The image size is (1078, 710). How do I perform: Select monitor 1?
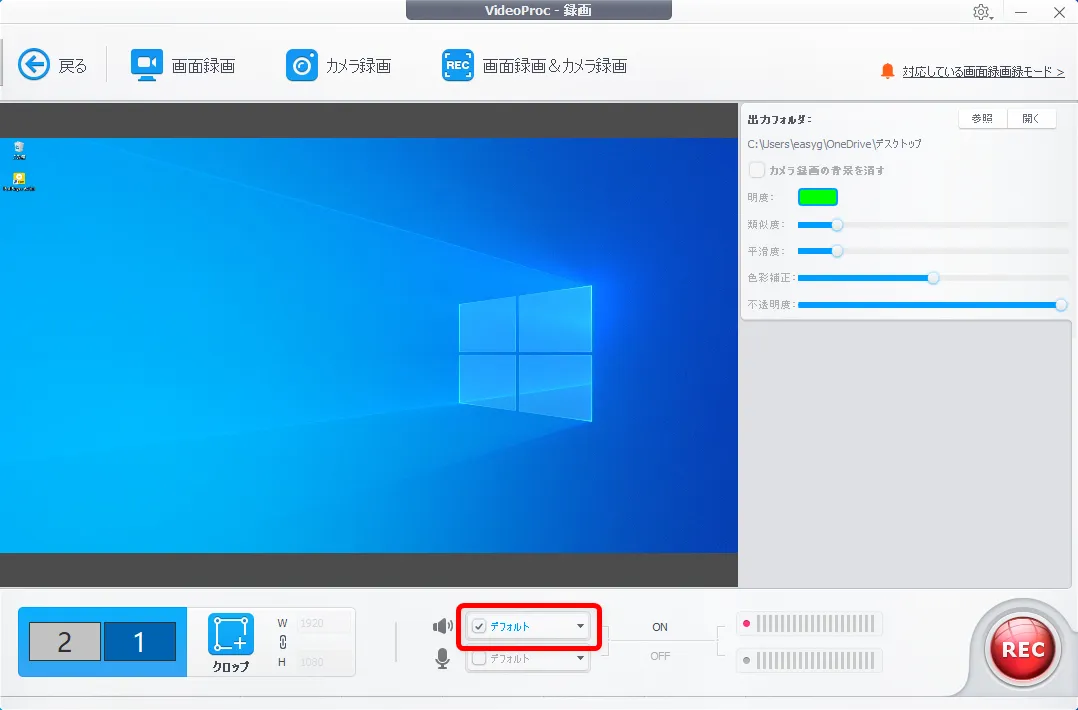pos(140,641)
